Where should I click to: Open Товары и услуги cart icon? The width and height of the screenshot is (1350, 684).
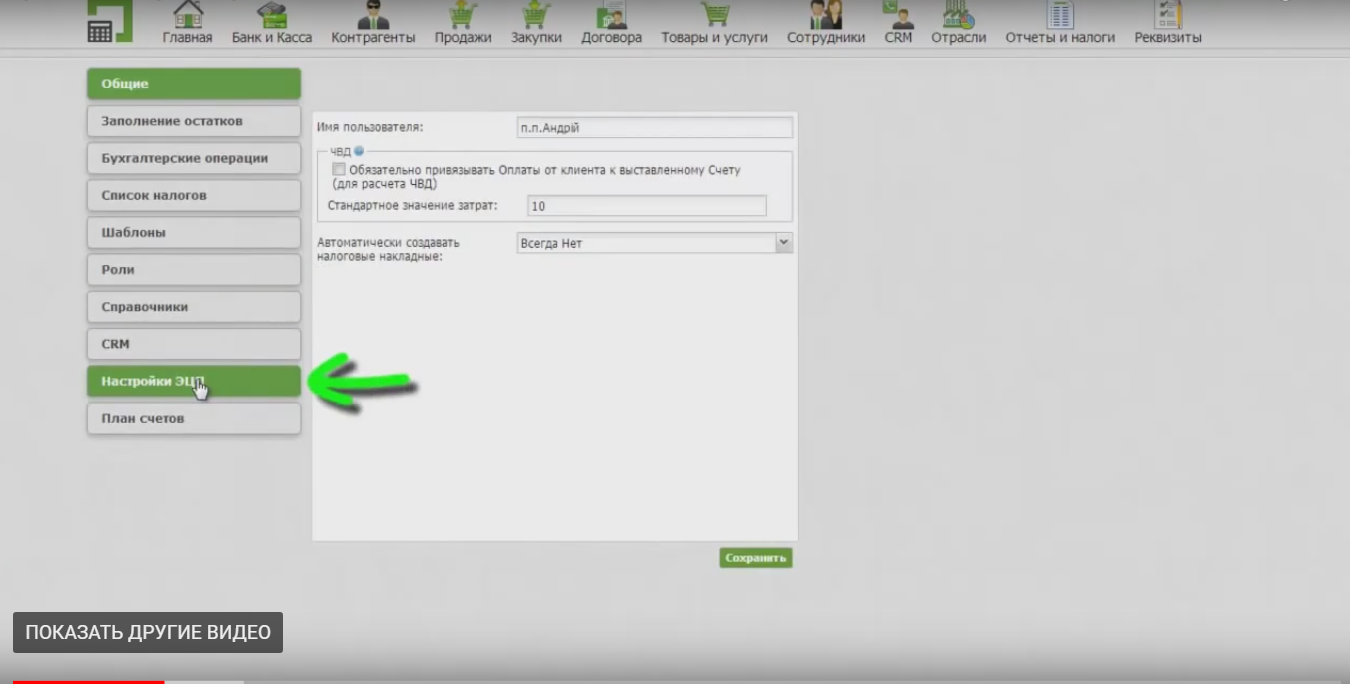point(714,15)
